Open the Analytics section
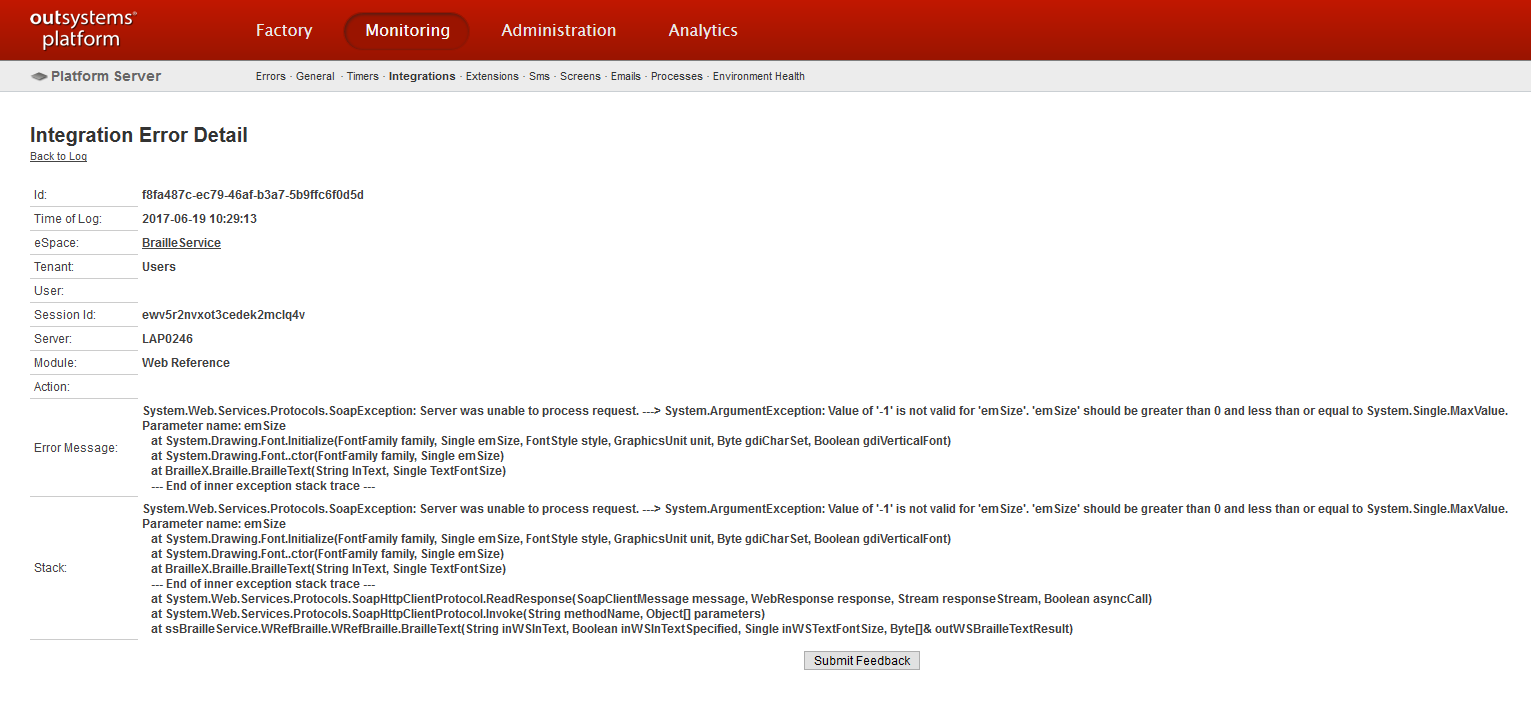The height and width of the screenshot is (707, 1531). [x=703, y=30]
